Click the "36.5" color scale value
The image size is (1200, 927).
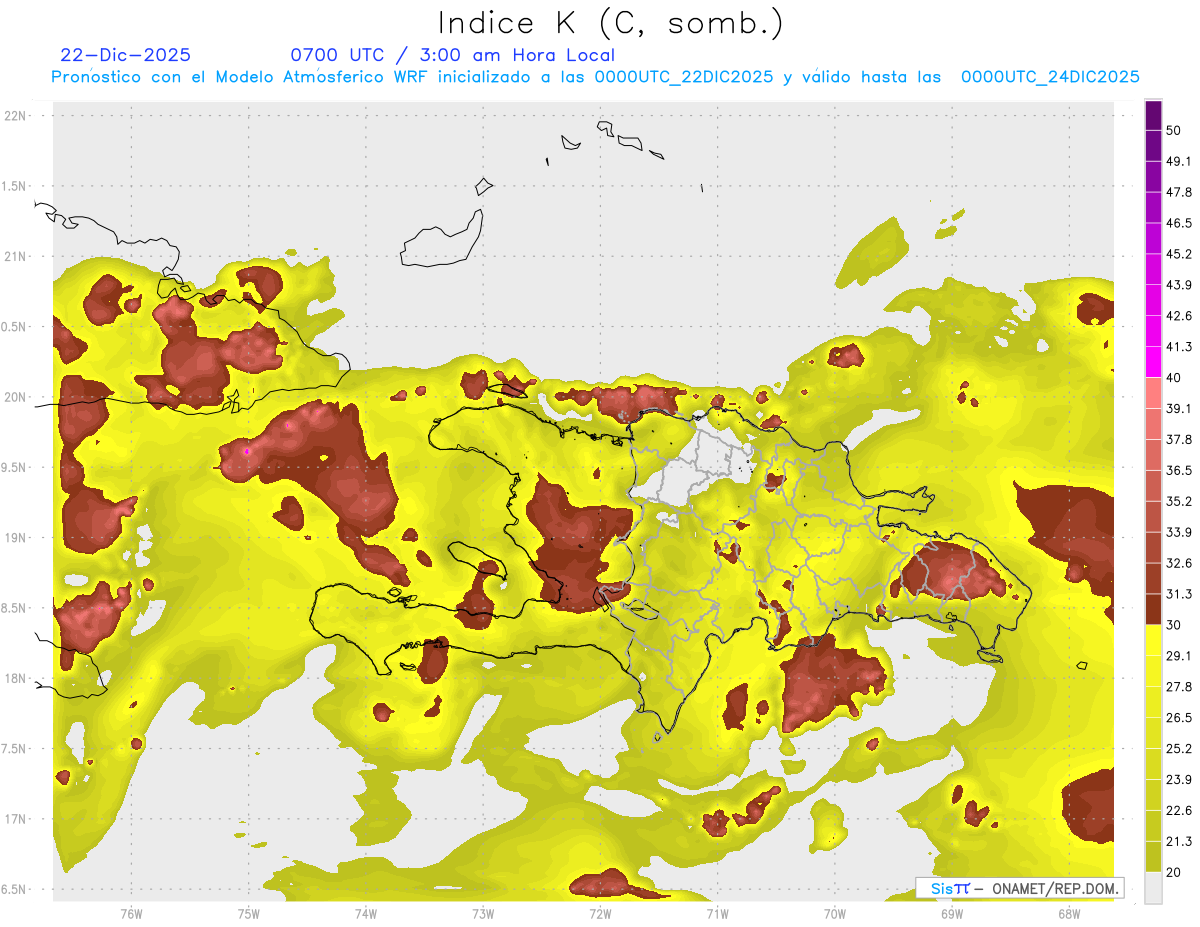(1179, 470)
